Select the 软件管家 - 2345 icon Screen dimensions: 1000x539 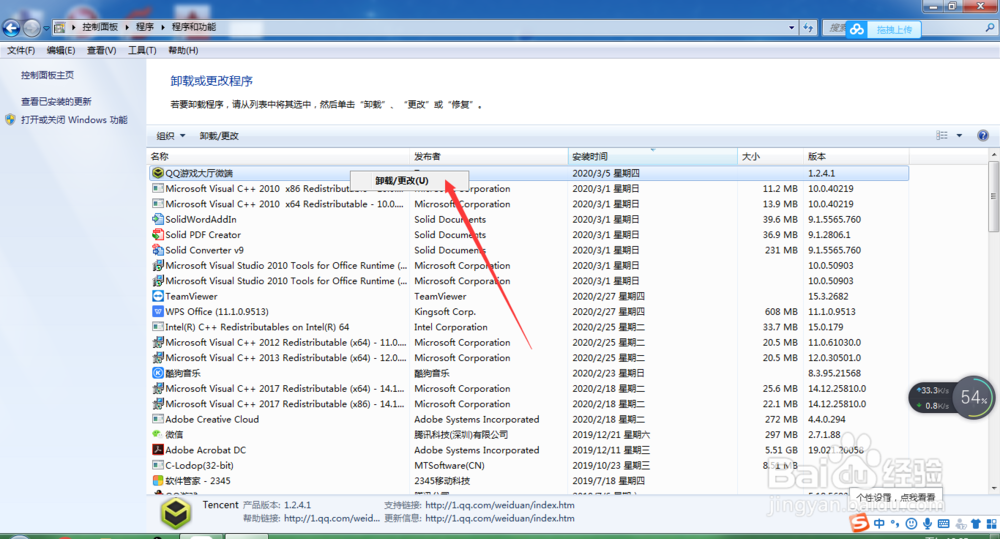click(158, 480)
